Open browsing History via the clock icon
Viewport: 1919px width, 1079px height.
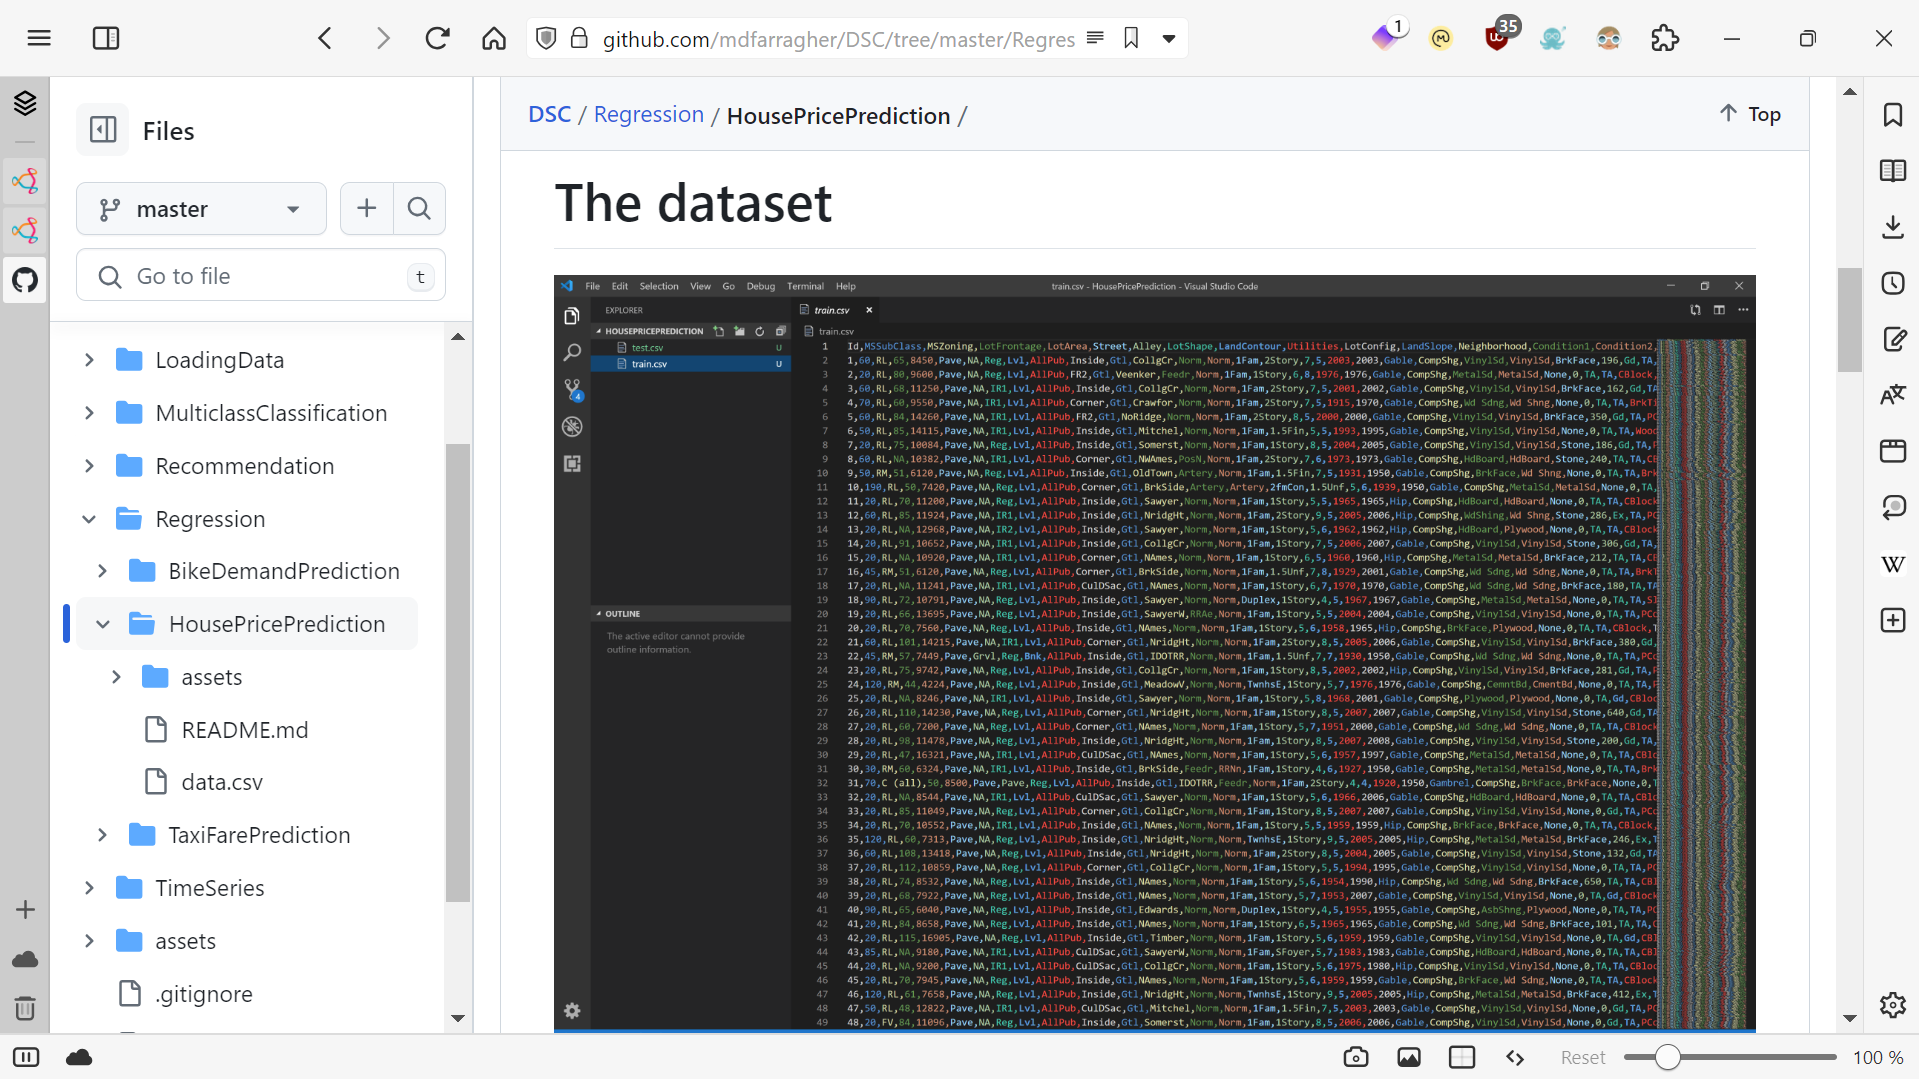(x=1893, y=283)
